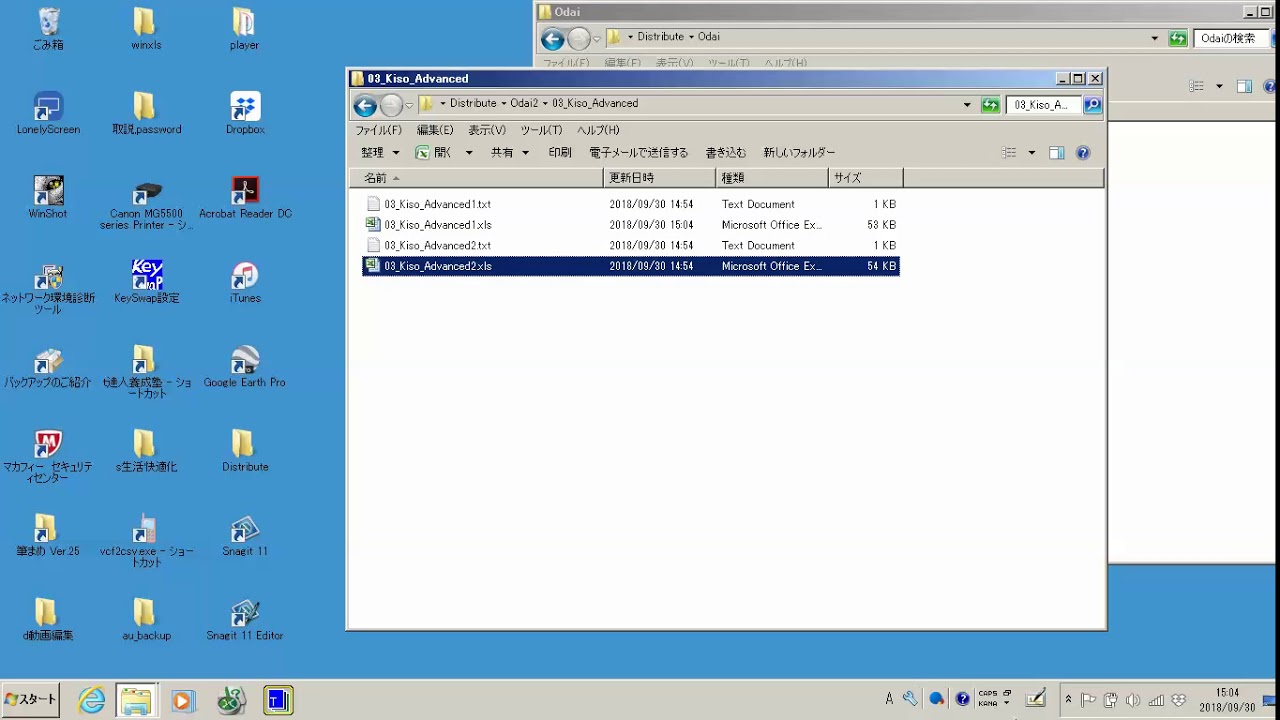Click the スタート button on taskbar
The height and width of the screenshot is (720, 1280).
coord(31,700)
